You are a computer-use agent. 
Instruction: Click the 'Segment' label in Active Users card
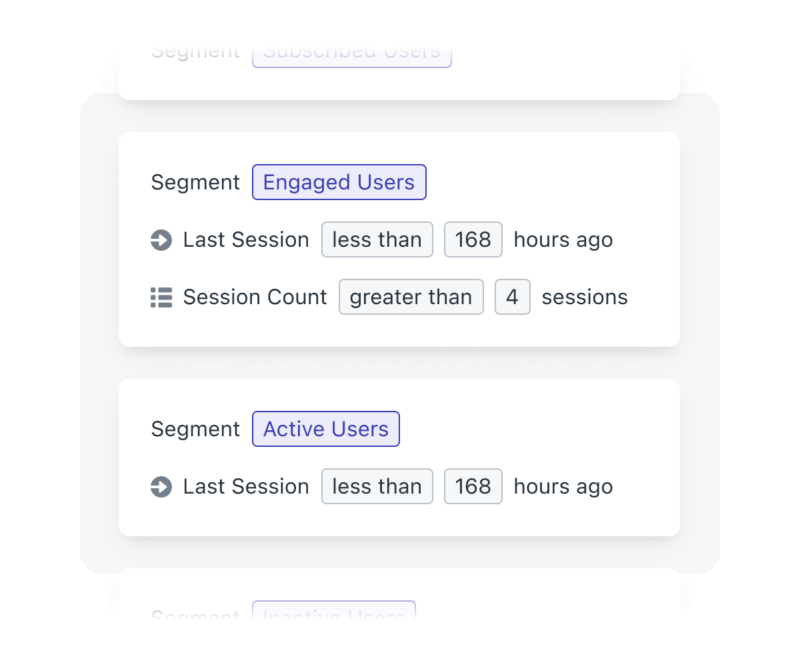pyautogui.click(x=195, y=429)
